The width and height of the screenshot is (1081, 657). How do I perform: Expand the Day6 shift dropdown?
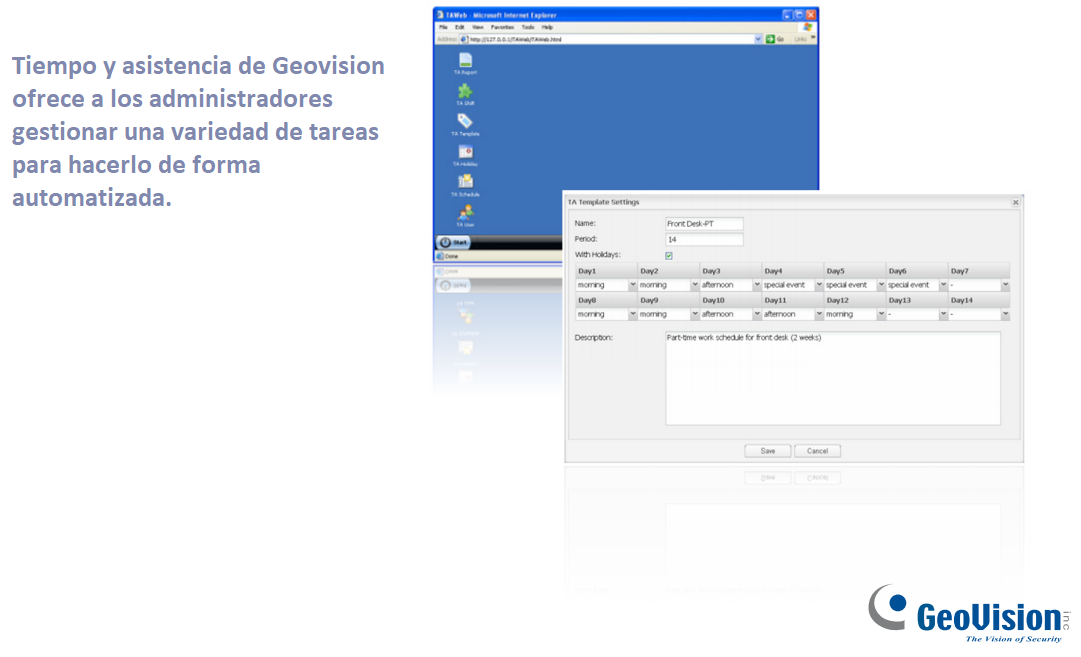point(943,285)
